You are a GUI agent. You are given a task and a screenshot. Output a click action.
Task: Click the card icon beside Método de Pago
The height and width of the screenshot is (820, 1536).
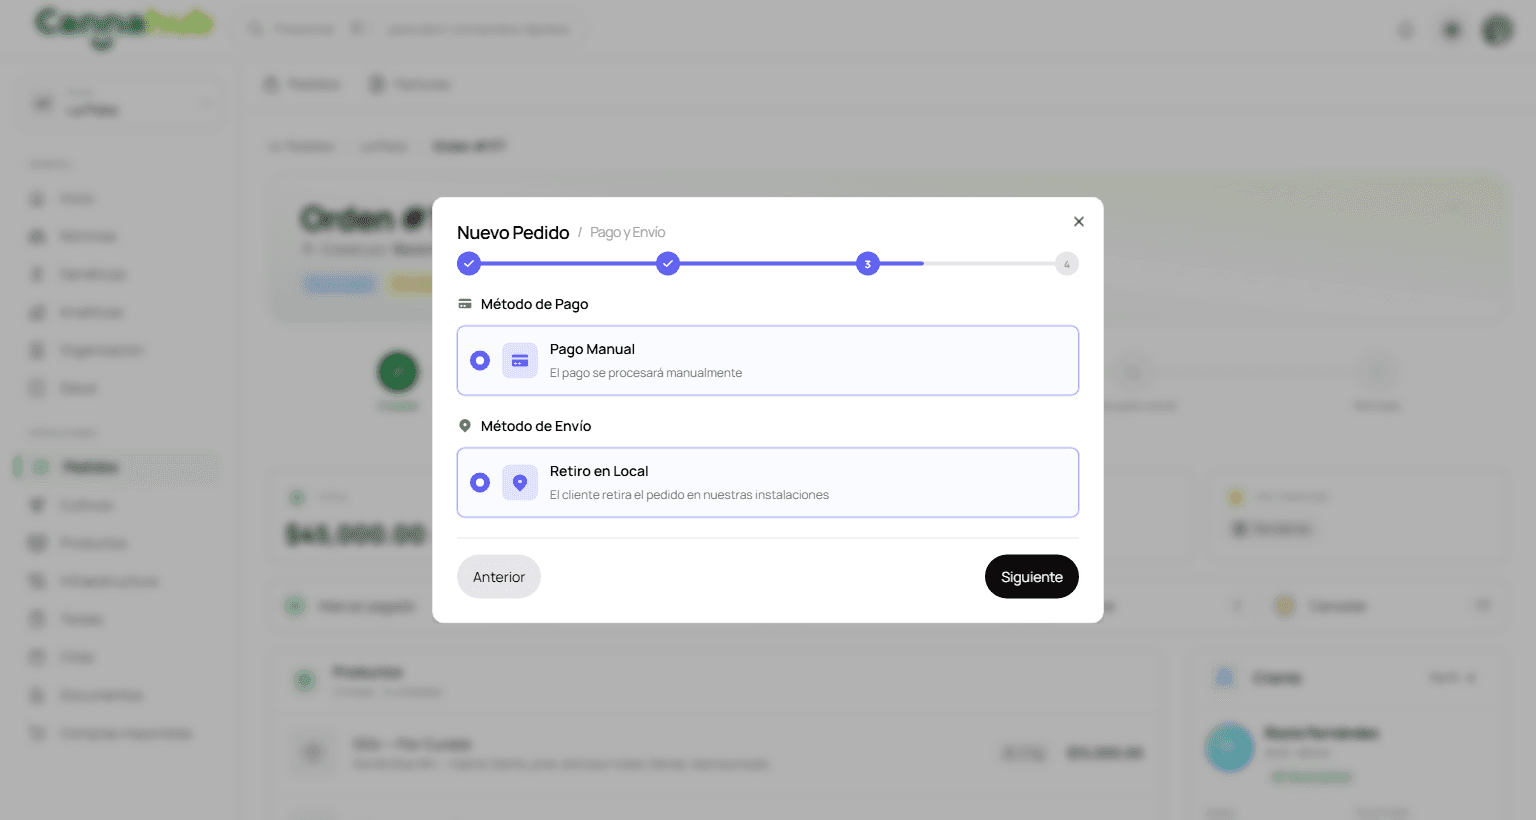[465, 304]
